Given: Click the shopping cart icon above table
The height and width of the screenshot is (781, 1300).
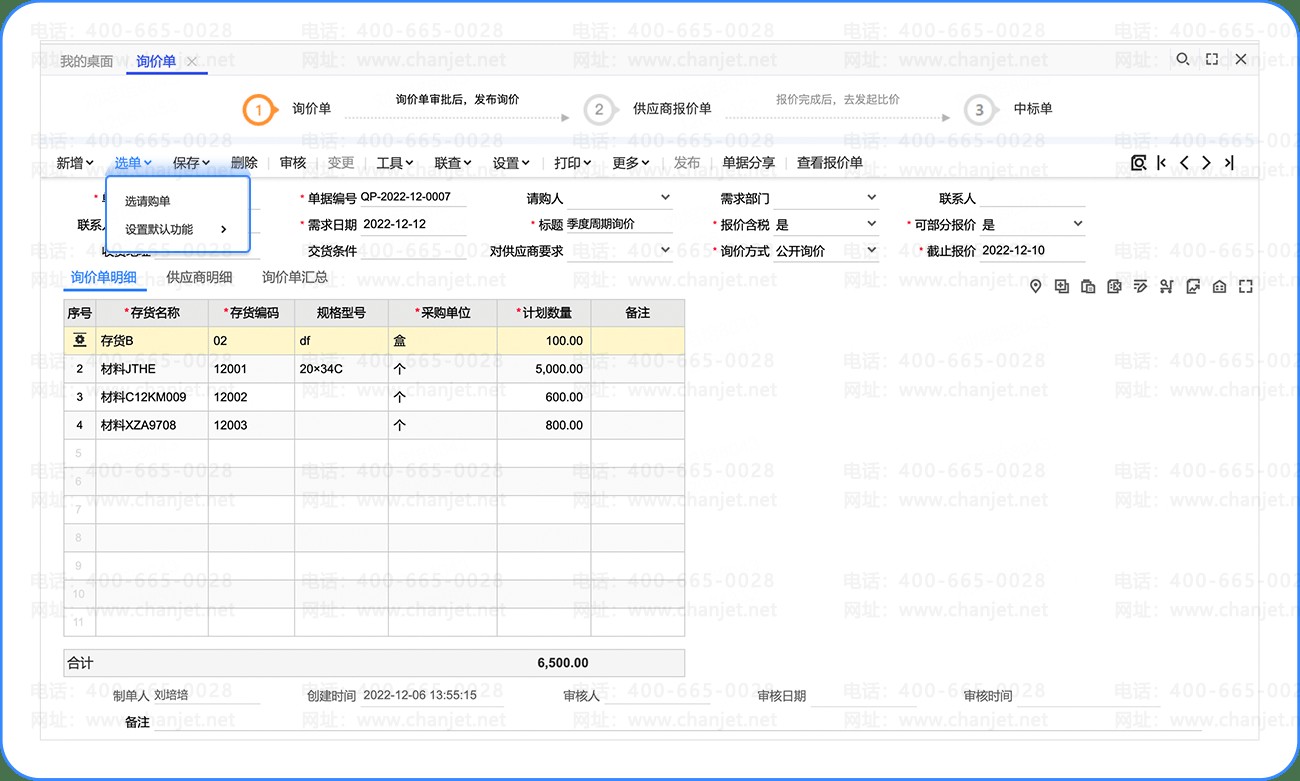Looking at the screenshot, I should click(x=1166, y=287).
